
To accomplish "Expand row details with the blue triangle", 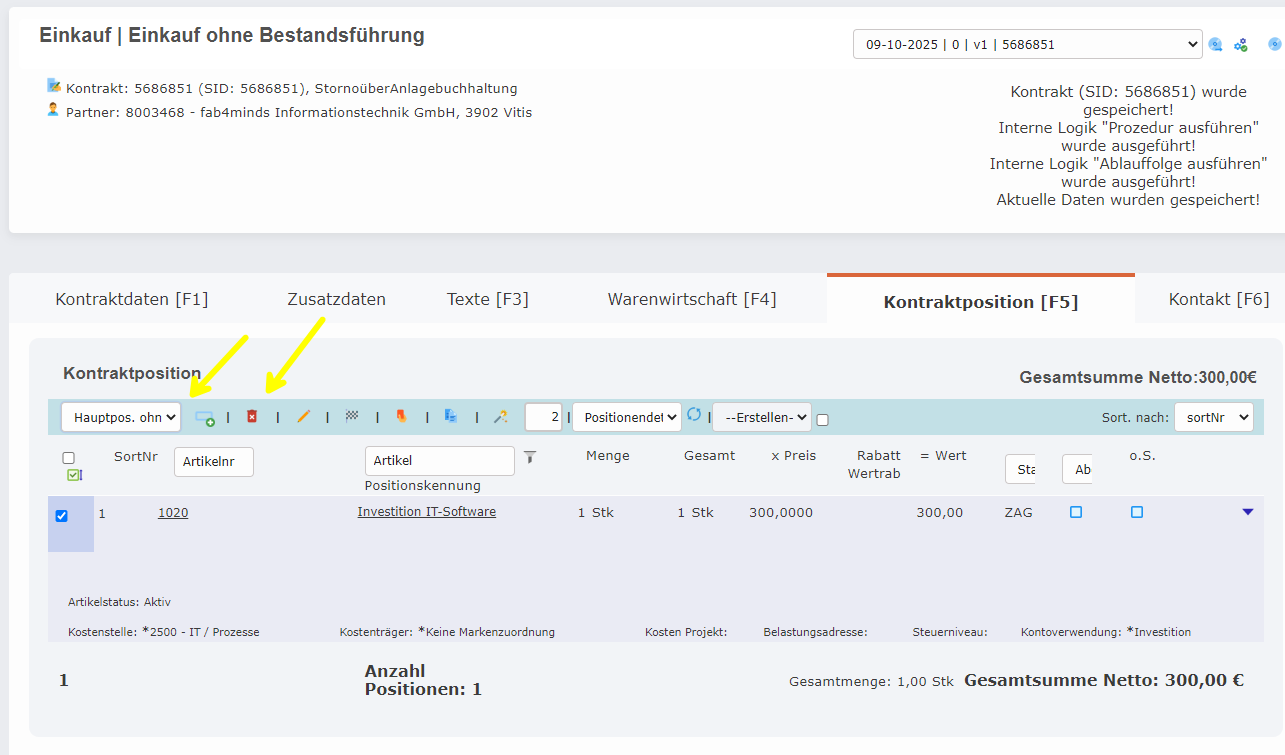I will (1247, 512).
